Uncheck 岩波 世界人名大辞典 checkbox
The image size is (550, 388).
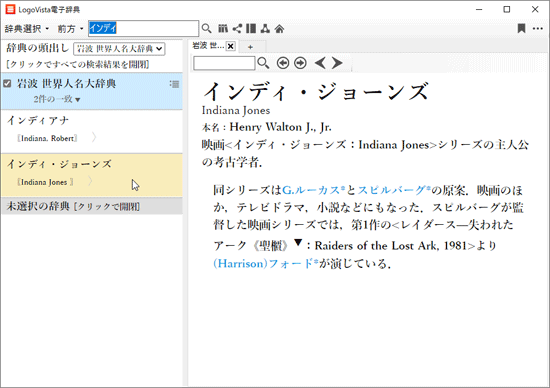[x=7, y=83]
